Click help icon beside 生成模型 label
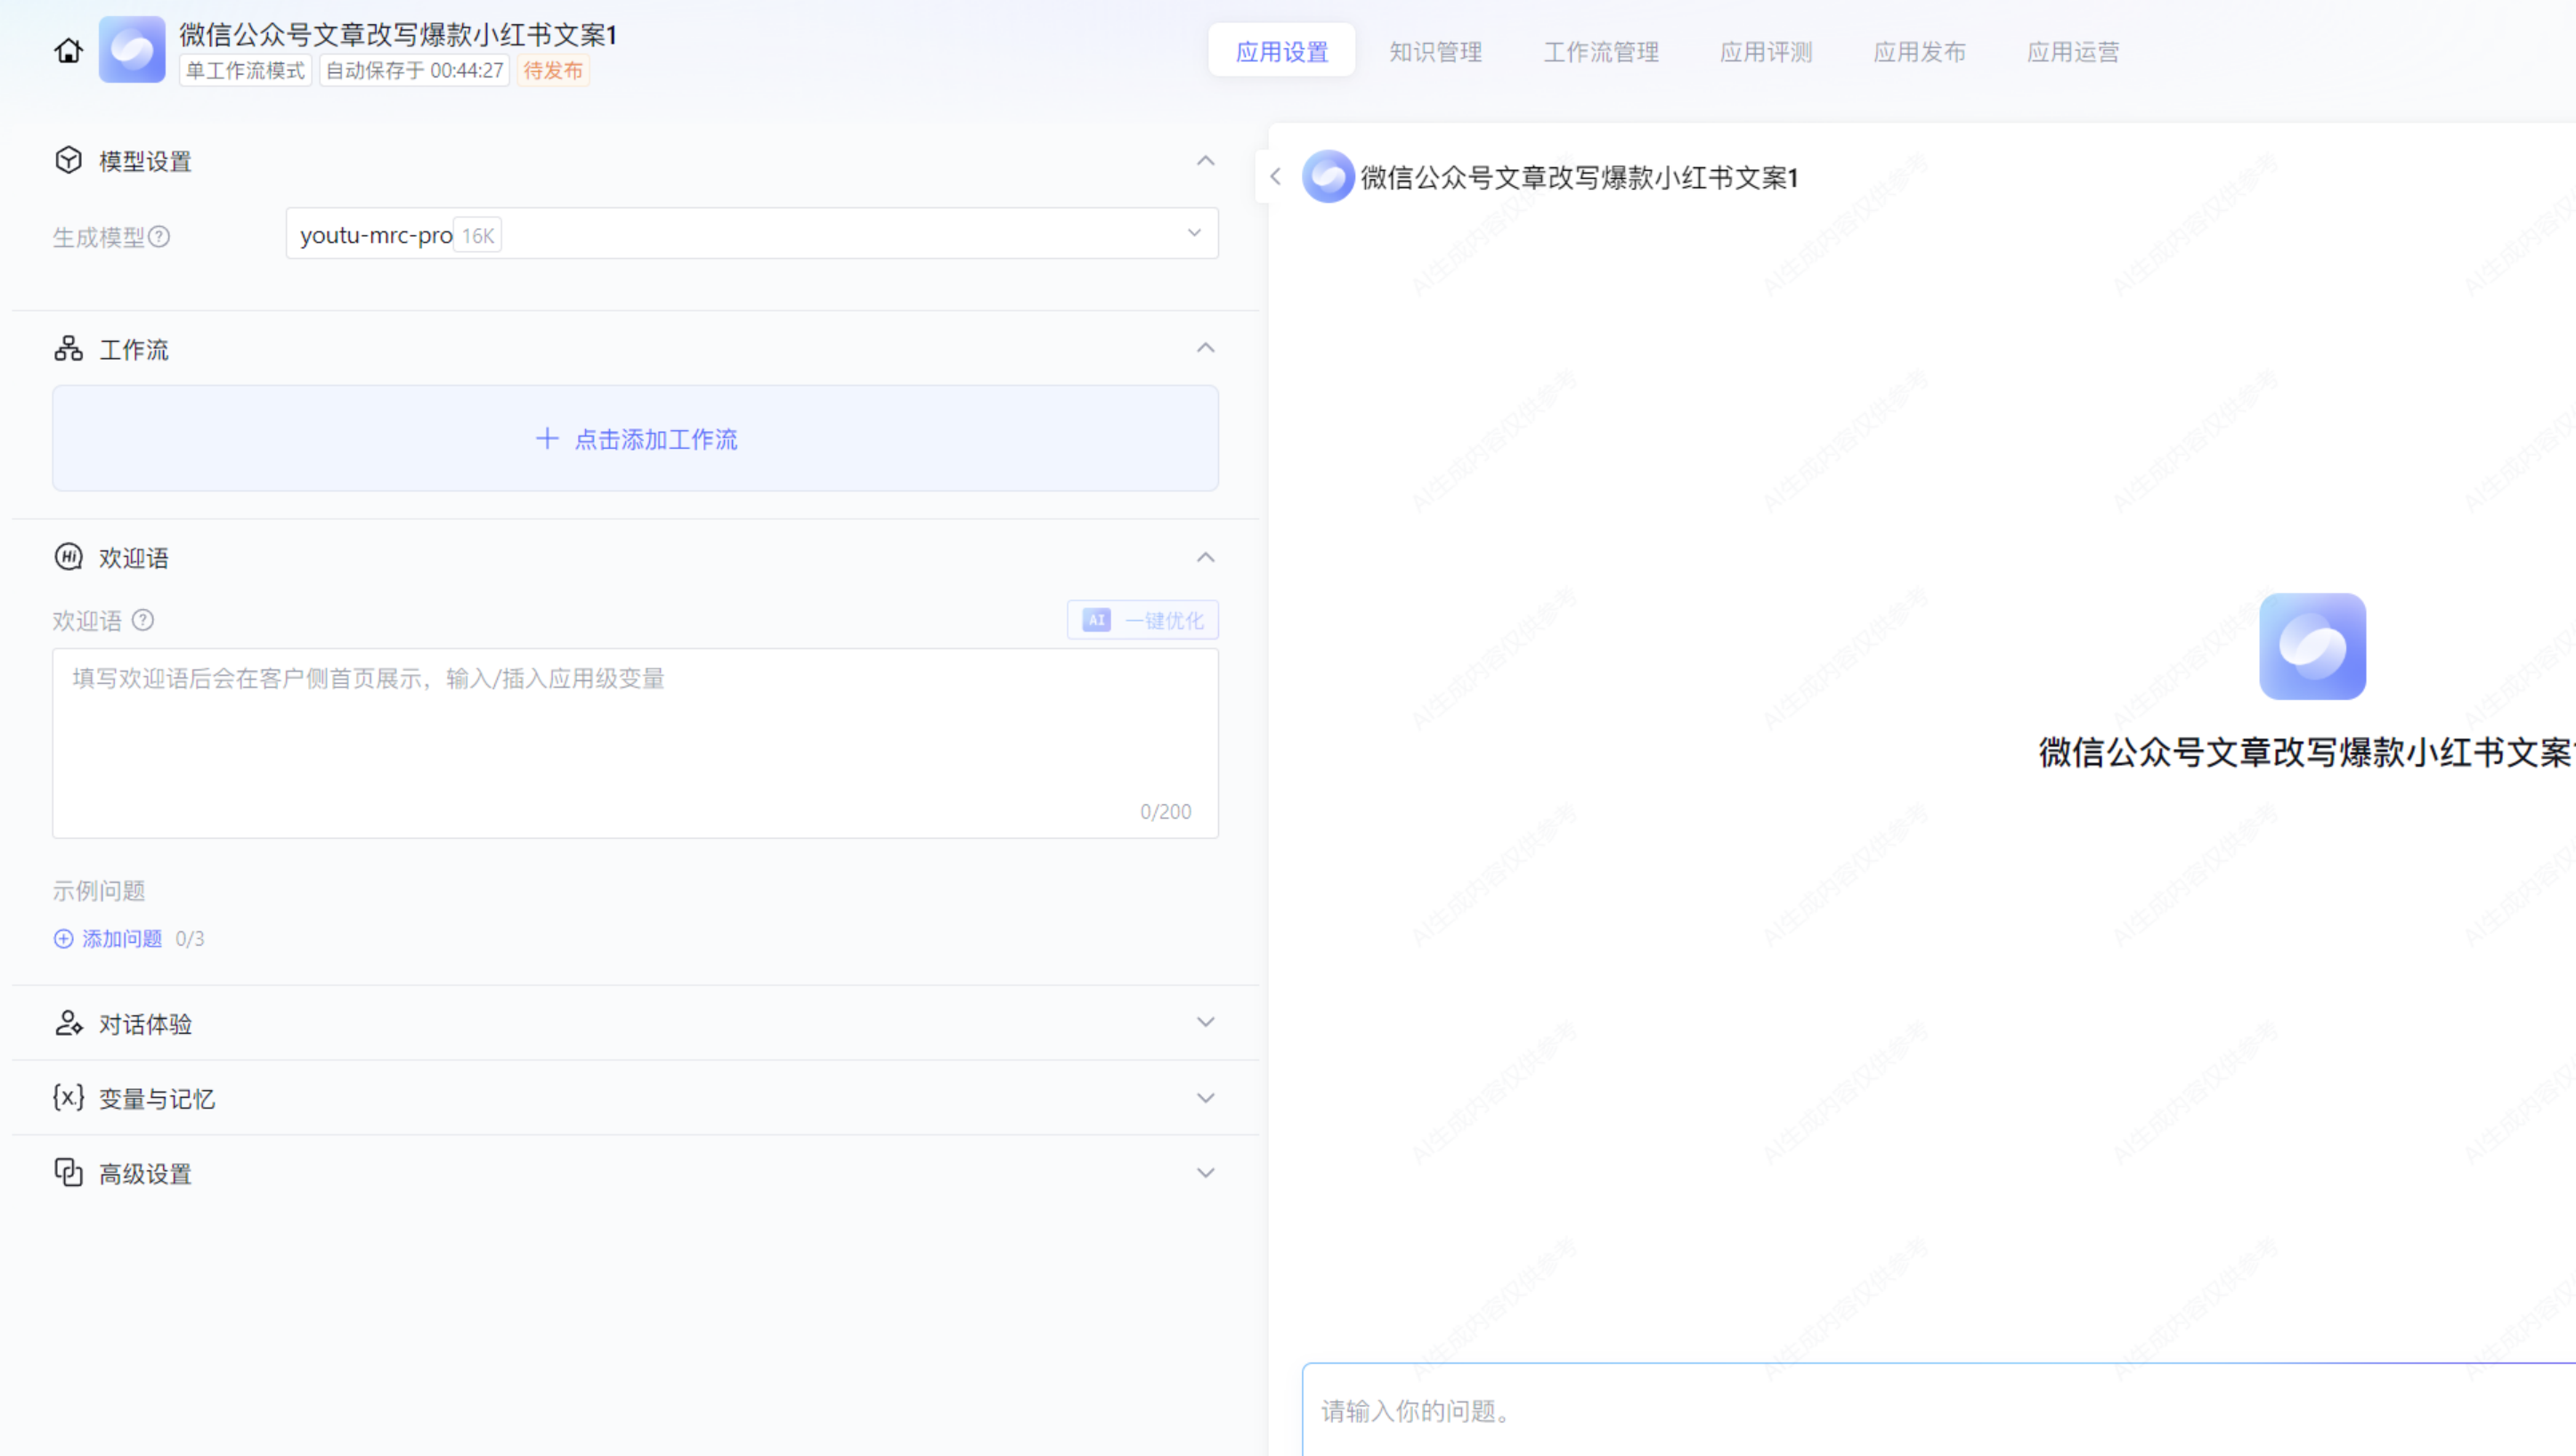The image size is (2576, 1456). 159,237
